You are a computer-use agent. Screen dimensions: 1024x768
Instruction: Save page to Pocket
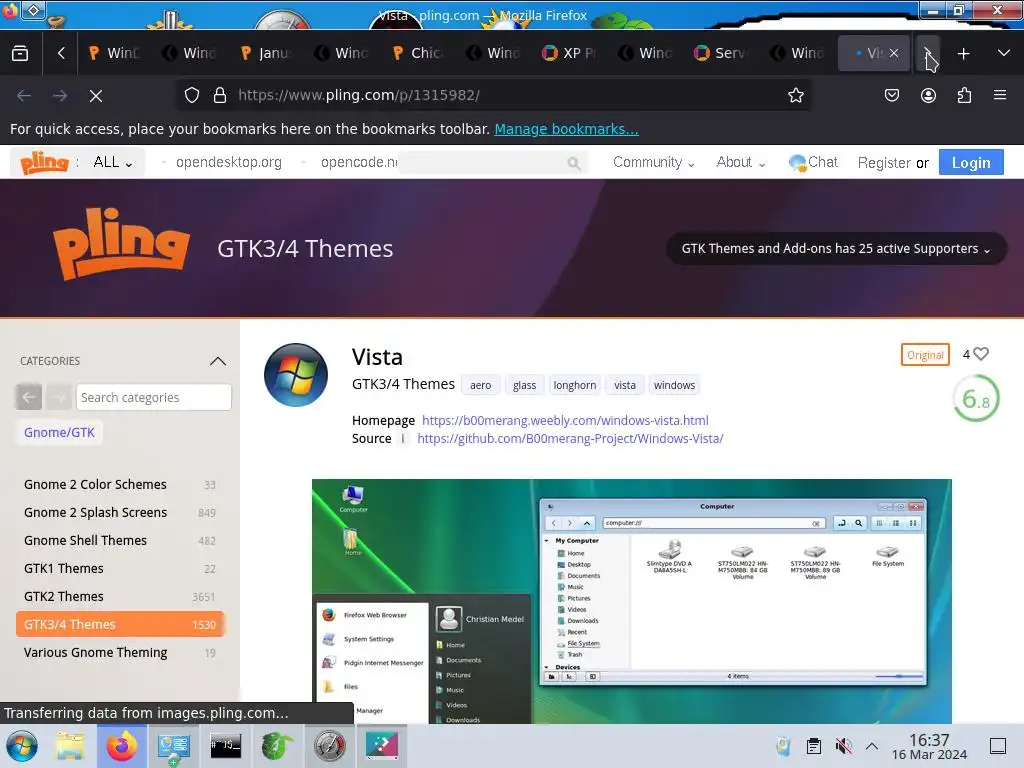[891, 95]
